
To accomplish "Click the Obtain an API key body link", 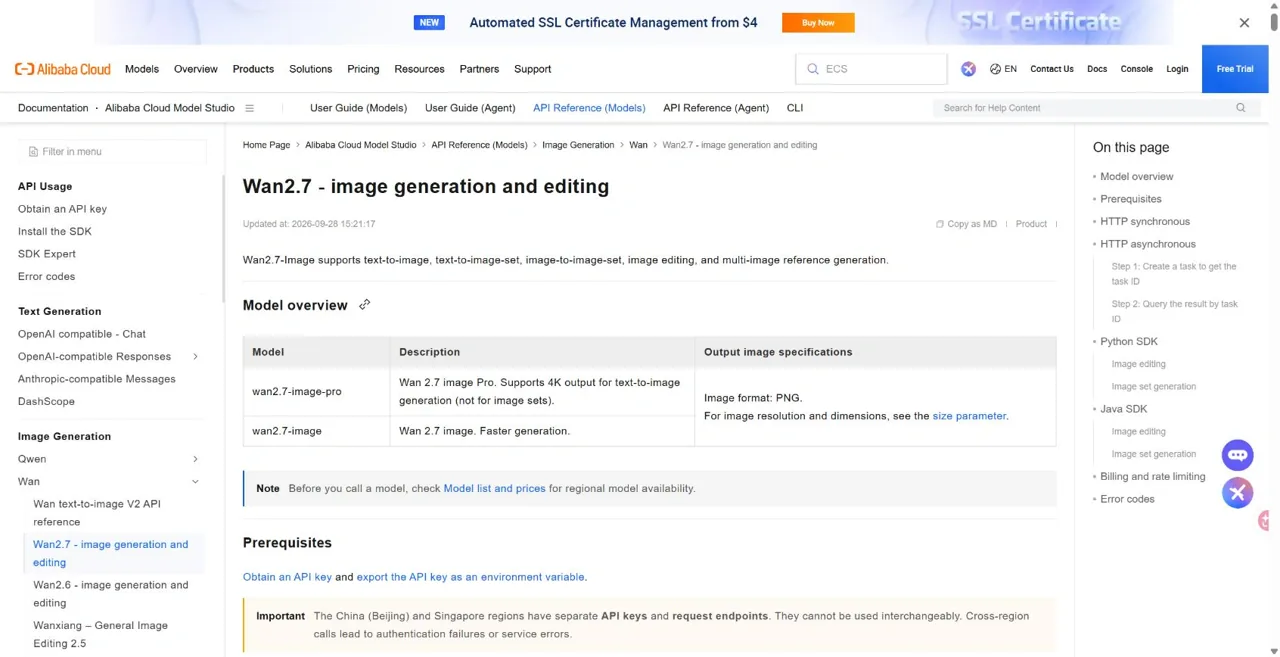I will pos(287,577).
